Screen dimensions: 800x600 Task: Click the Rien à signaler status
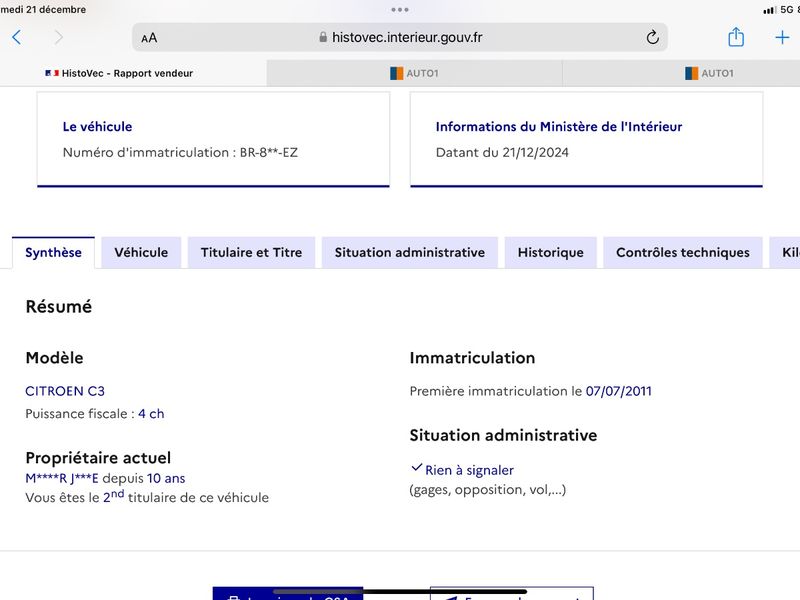click(469, 470)
